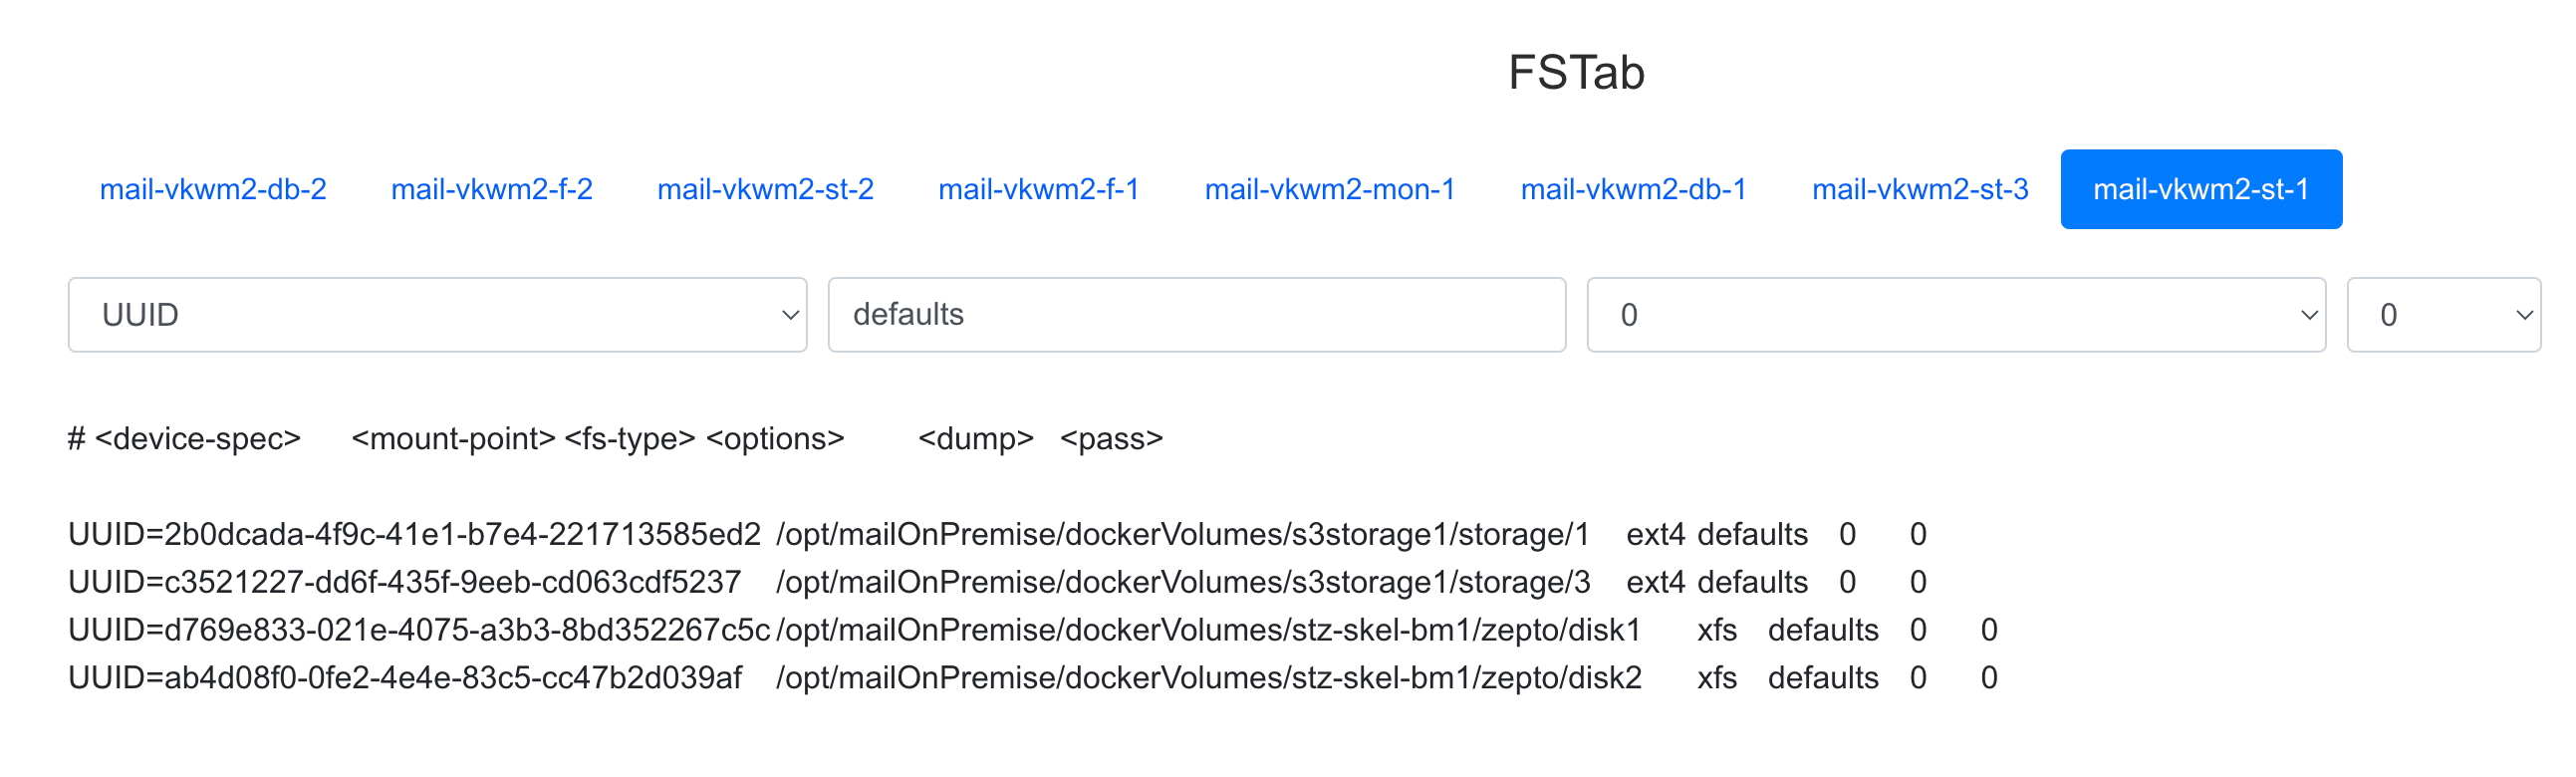
Task: Go to the mail-vkwm2-f-1 tab
Action: 1038,189
